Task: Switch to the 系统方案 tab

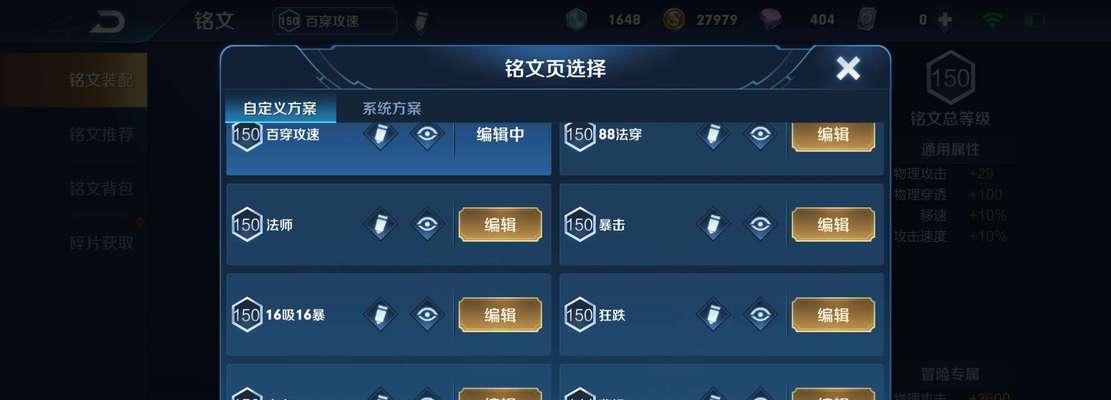Action: point(392,108)
